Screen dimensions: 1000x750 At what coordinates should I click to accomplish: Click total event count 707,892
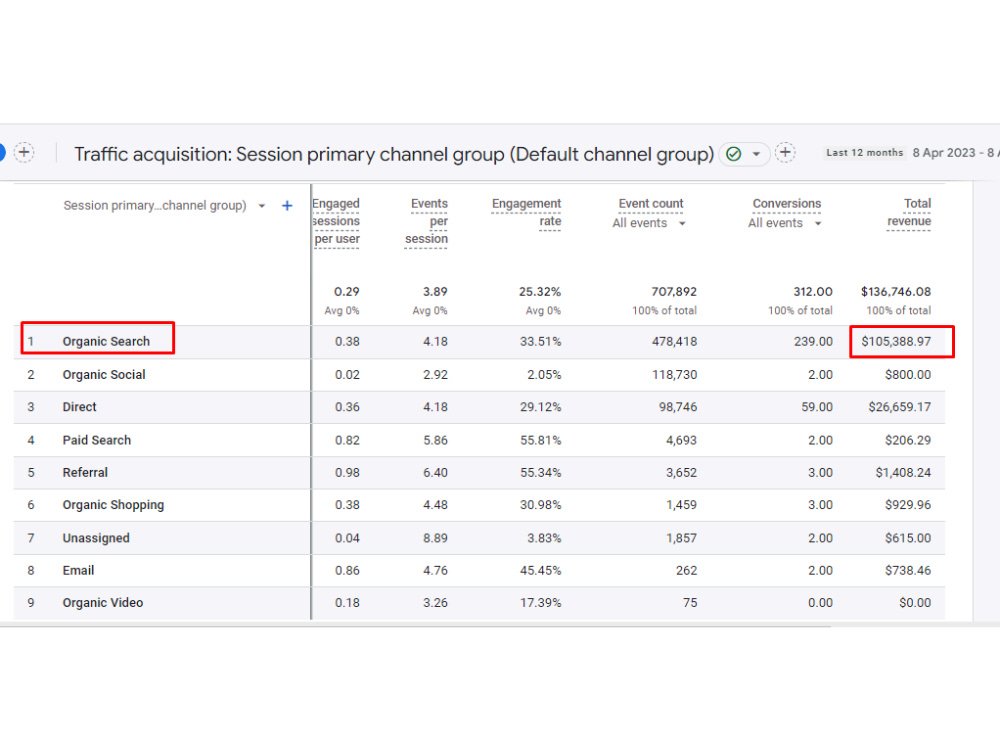(674, 291)
